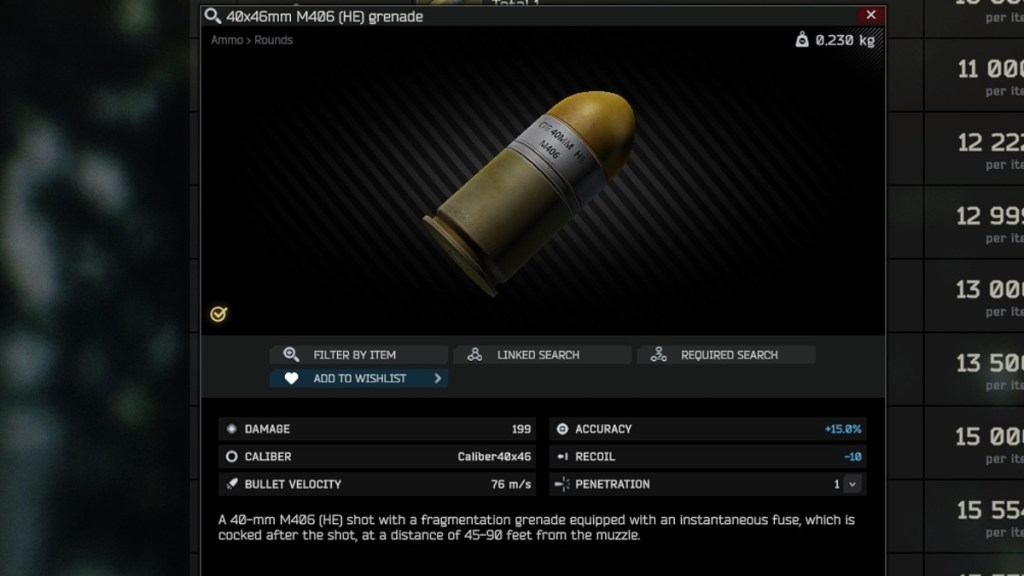1024x576 pixels.
Task: Click the Bullet Velocity icon
Action: click(x=231, y=484)
